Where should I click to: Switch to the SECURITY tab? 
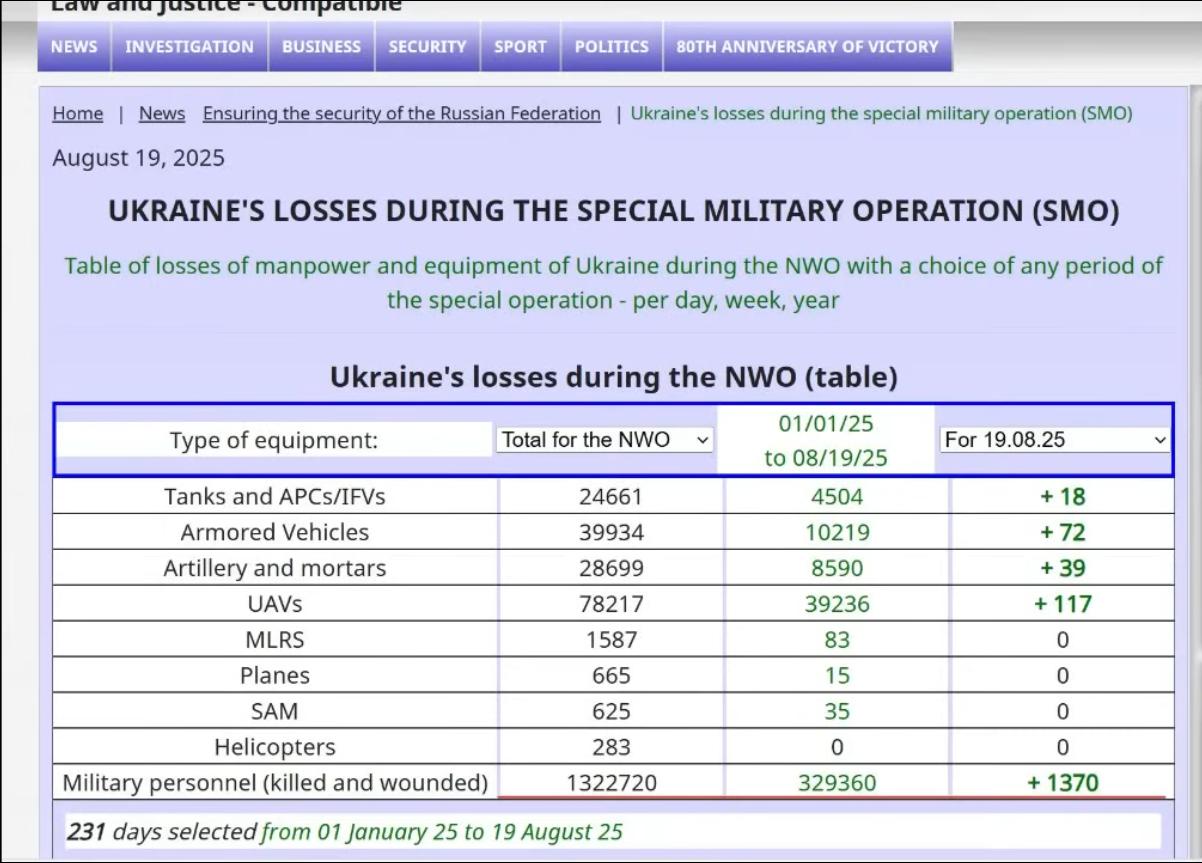point(427,47)
